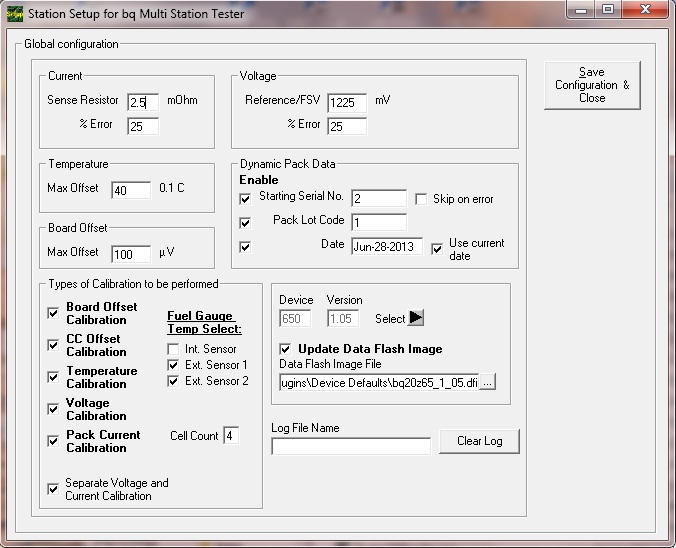Click the Dynamic Pack Data group label
This screenshot has height=548, width=676.
(288, 164)
